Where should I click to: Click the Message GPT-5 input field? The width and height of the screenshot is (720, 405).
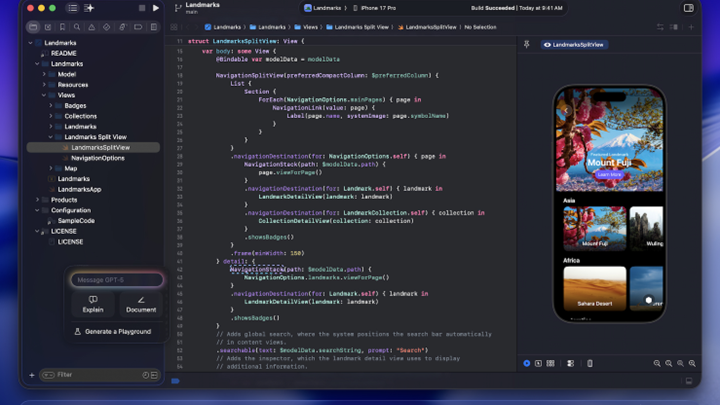click(117, 280)
